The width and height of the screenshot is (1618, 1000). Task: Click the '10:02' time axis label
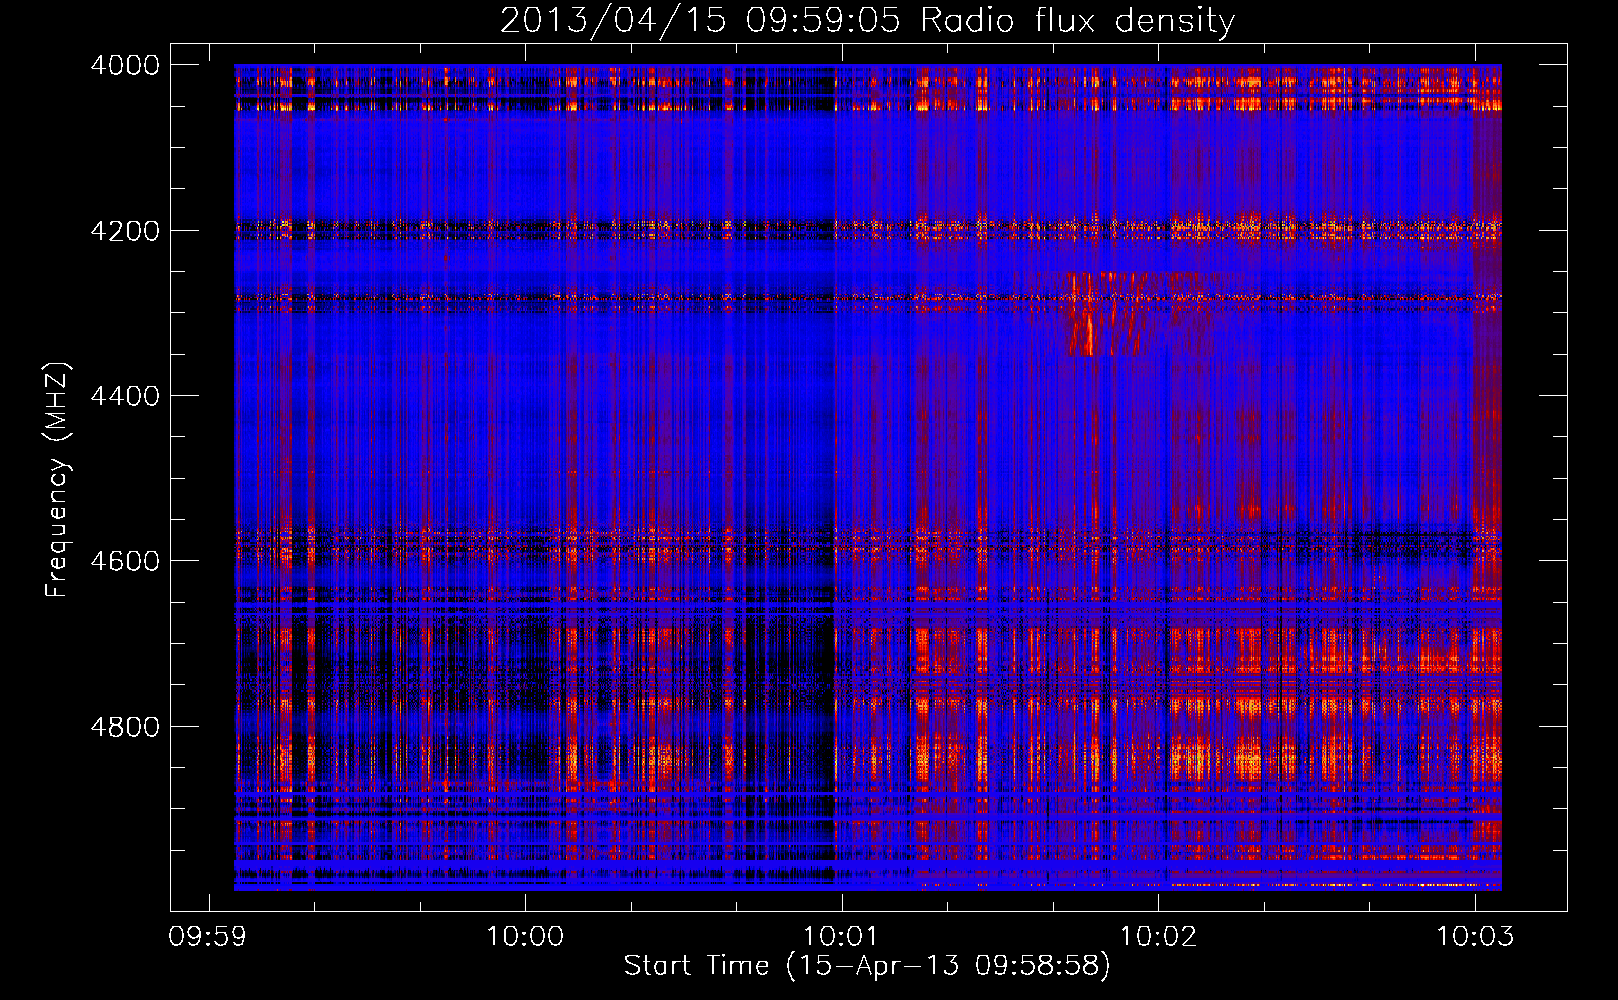click(1158, 937)
